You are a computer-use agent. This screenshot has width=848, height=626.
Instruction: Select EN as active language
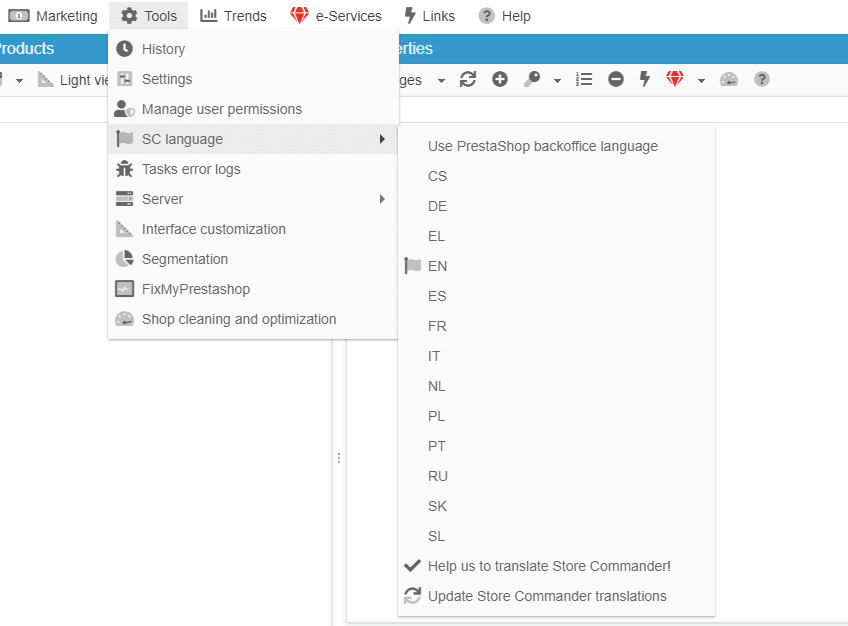437,266
